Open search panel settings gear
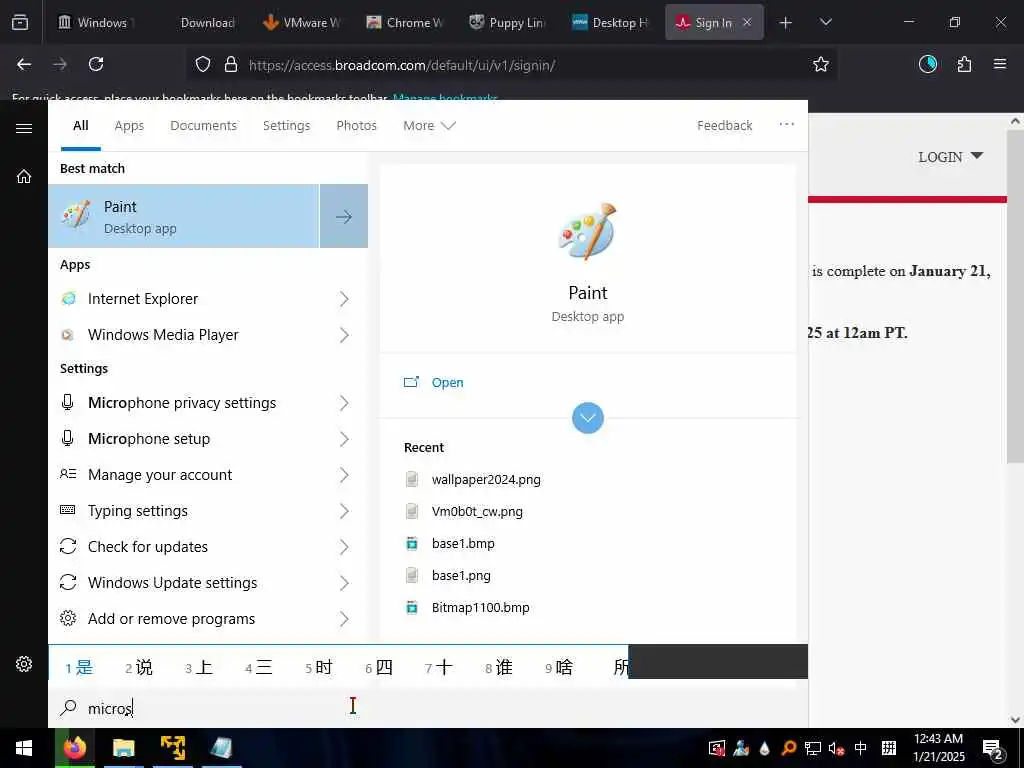The width and height of the screenshot is (1024, 768). tap(24, 664)
